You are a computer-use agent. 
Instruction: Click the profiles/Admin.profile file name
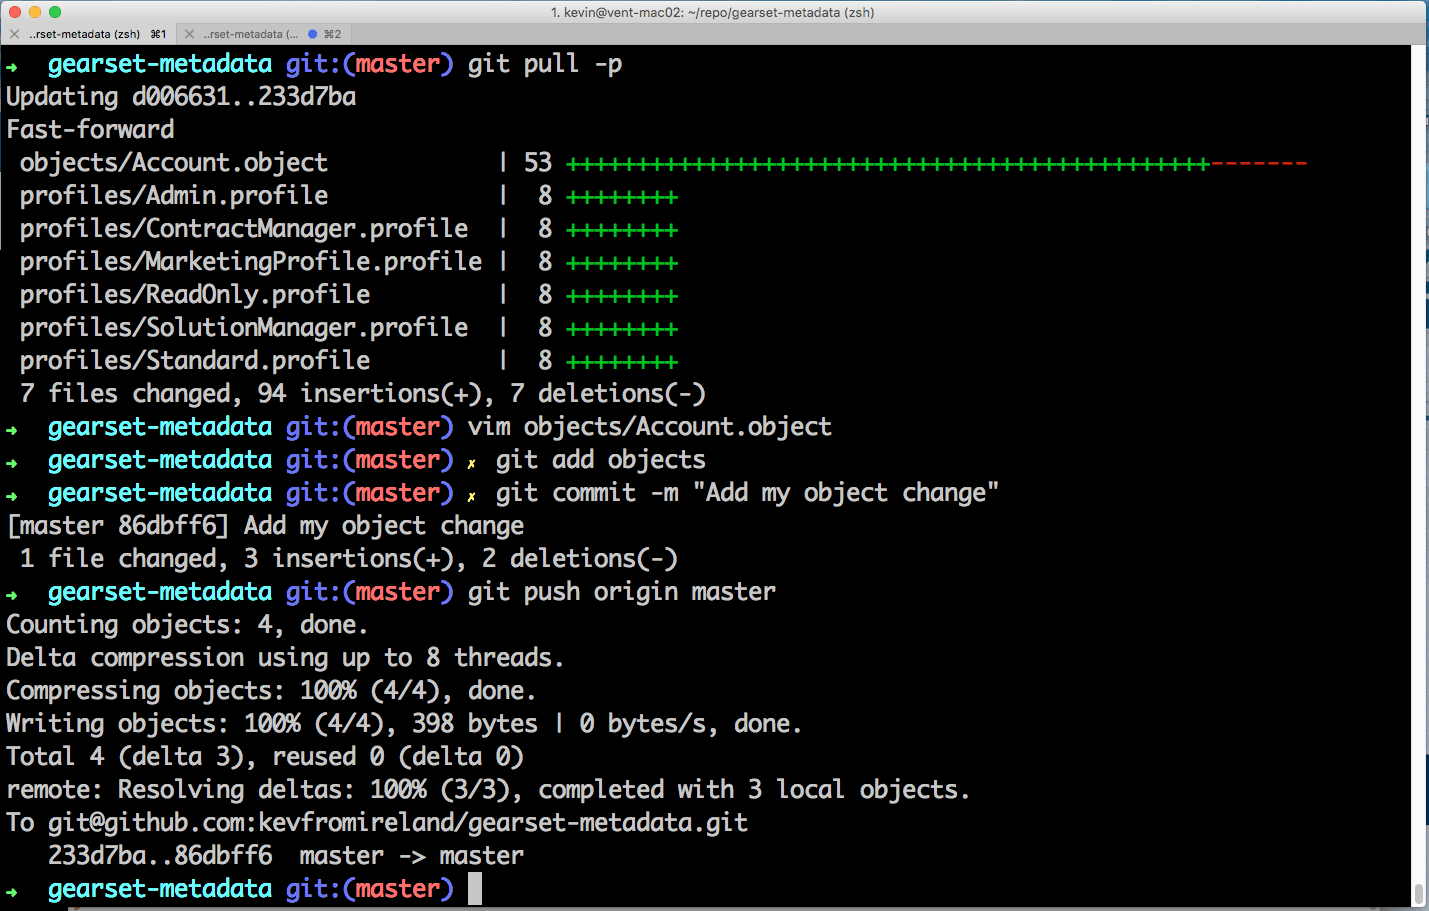(x=173, y=196)
